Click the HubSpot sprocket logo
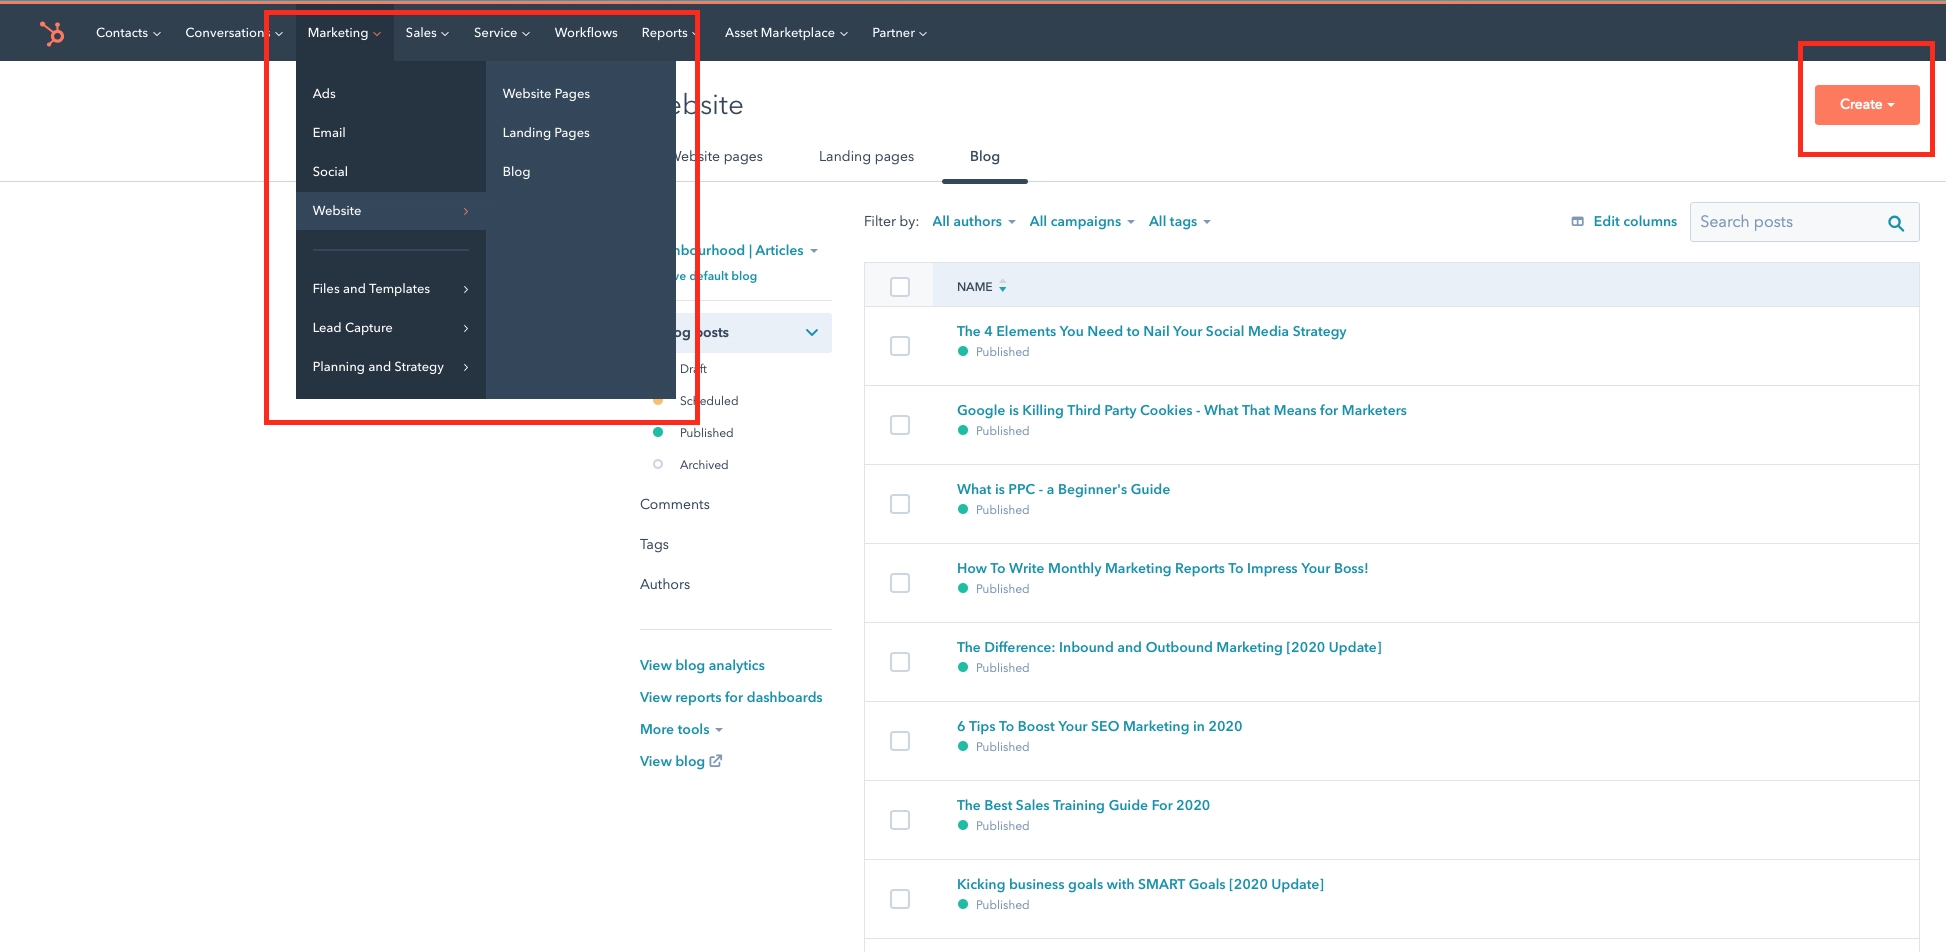 [x=52, y=34]
